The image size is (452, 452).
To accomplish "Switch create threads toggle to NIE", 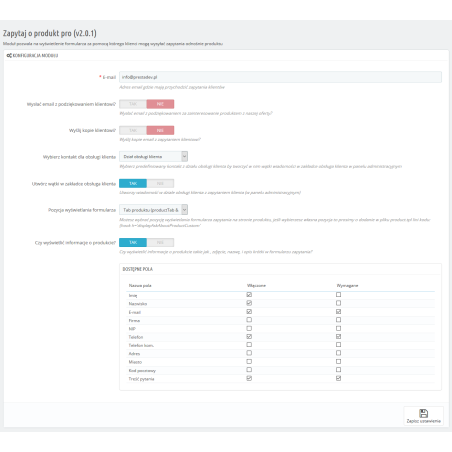I will 160,184.
